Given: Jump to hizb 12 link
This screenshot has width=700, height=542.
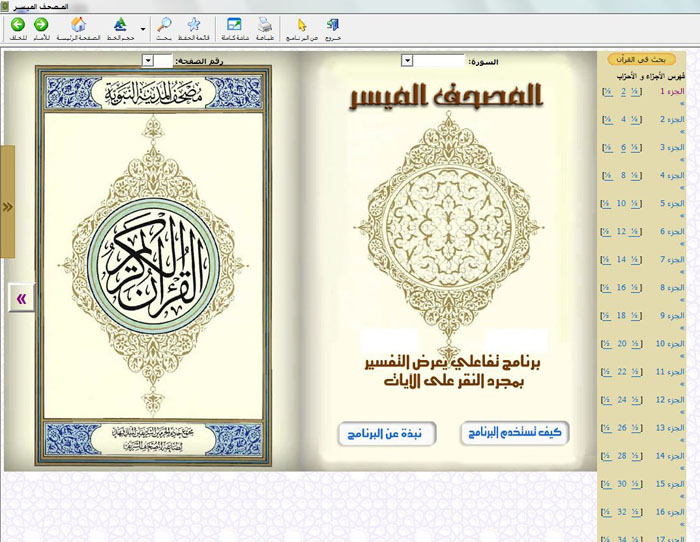Looking at the screenshot, I should tap(621, 232).
